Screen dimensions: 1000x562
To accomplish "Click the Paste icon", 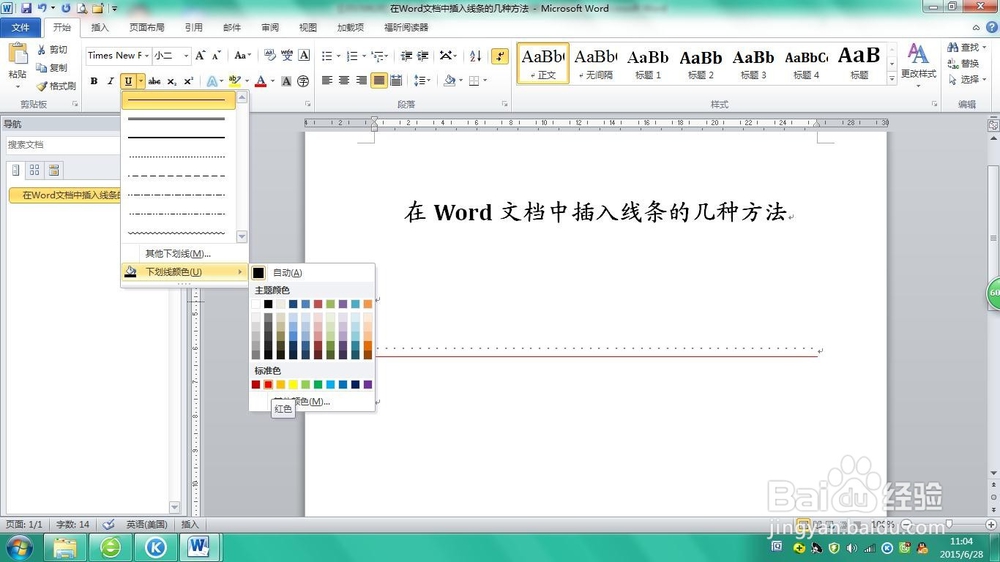I will [17, 54].
